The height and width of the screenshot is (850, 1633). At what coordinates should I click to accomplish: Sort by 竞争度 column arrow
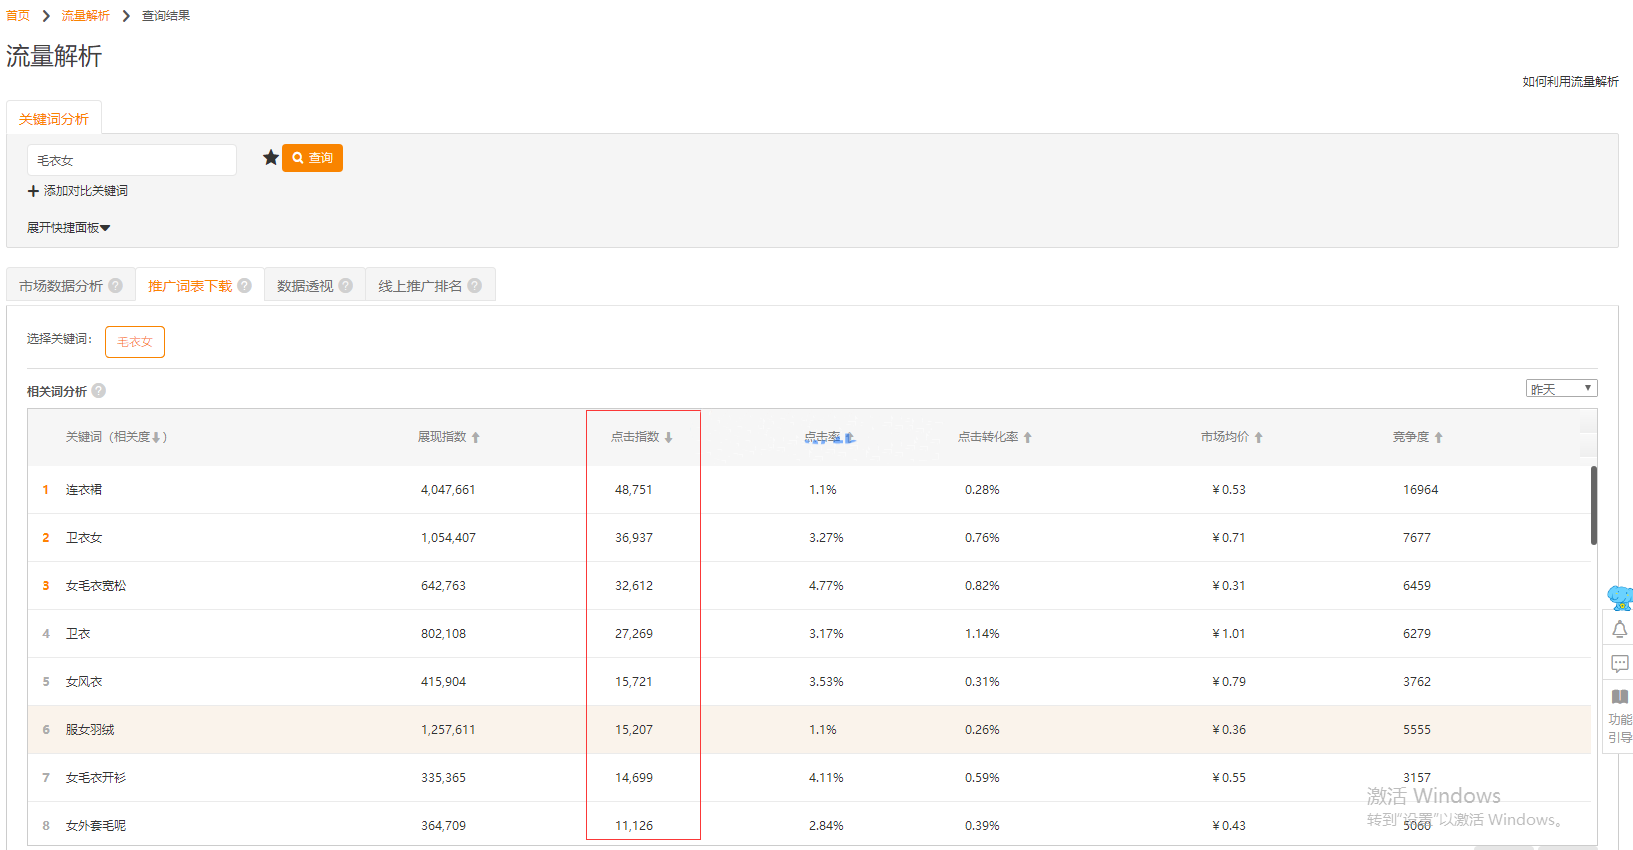[x=1439, y=437]
